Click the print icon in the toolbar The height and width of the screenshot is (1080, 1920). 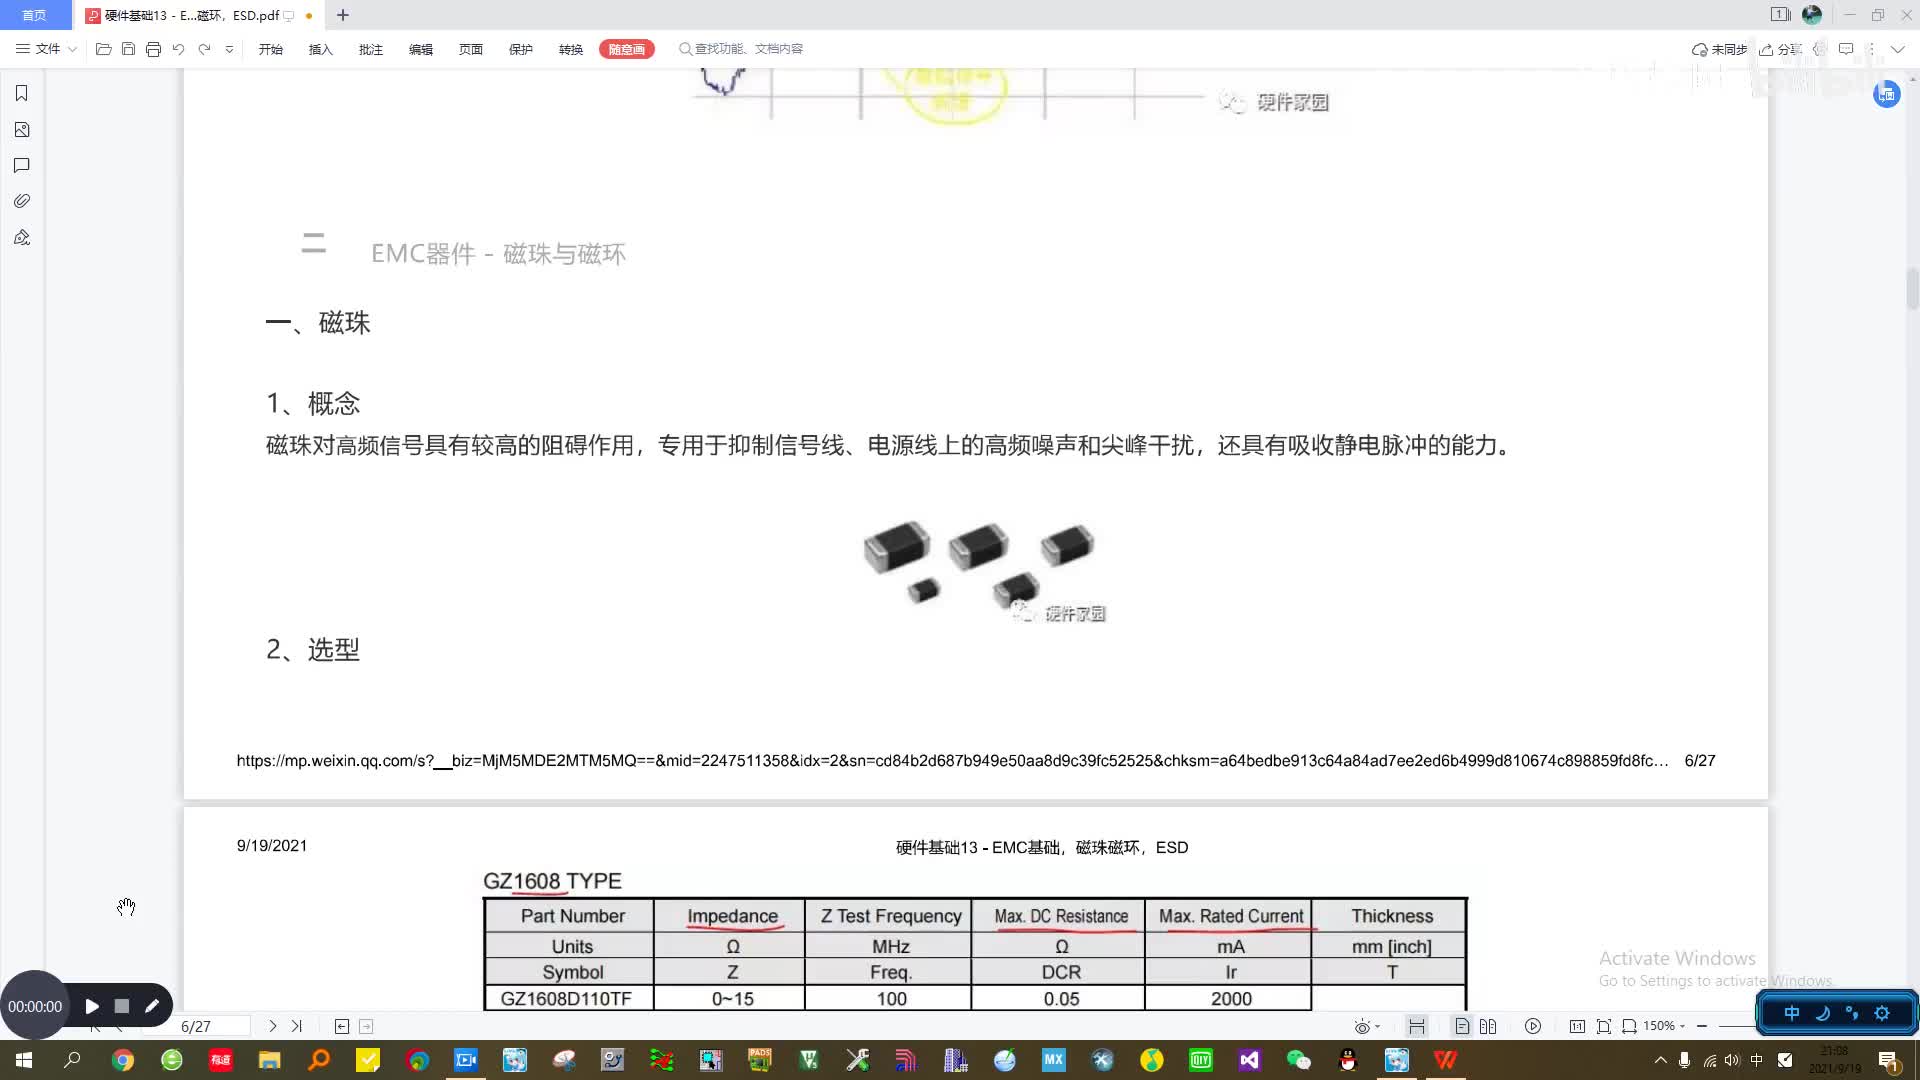click(x=153, y=49)
